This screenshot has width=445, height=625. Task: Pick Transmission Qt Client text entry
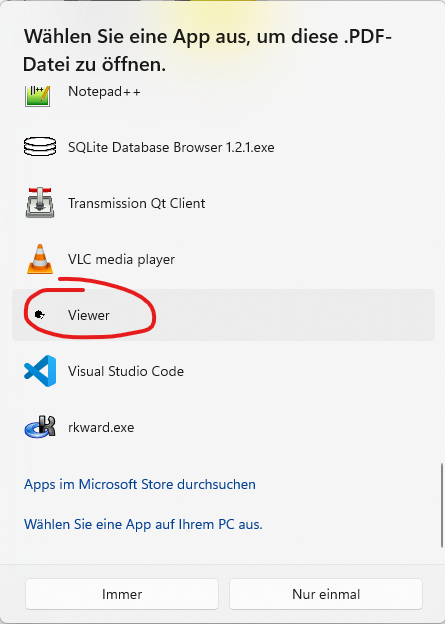coord(136,203)
